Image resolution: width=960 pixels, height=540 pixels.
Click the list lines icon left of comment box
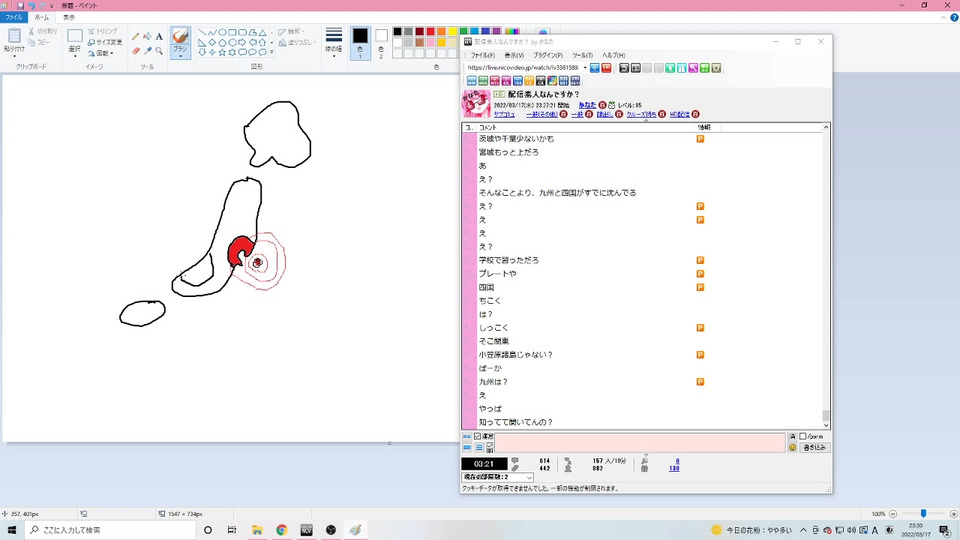coord(479,448)
